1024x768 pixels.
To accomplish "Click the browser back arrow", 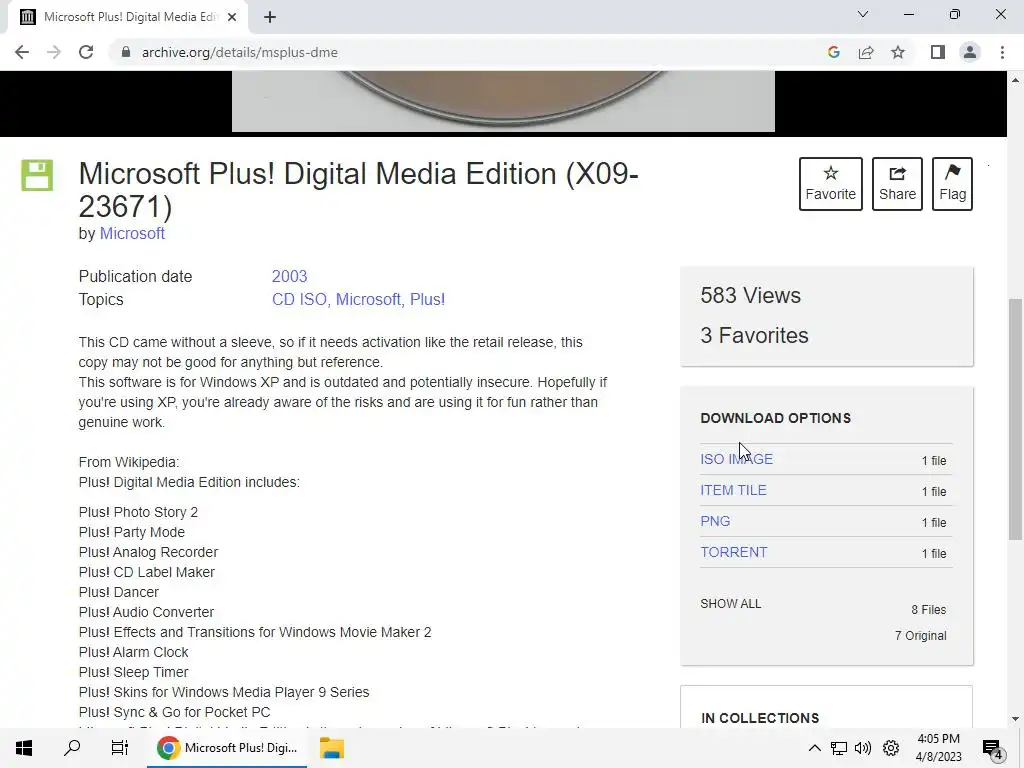I will pyautogui.click(x=22, y=52).
